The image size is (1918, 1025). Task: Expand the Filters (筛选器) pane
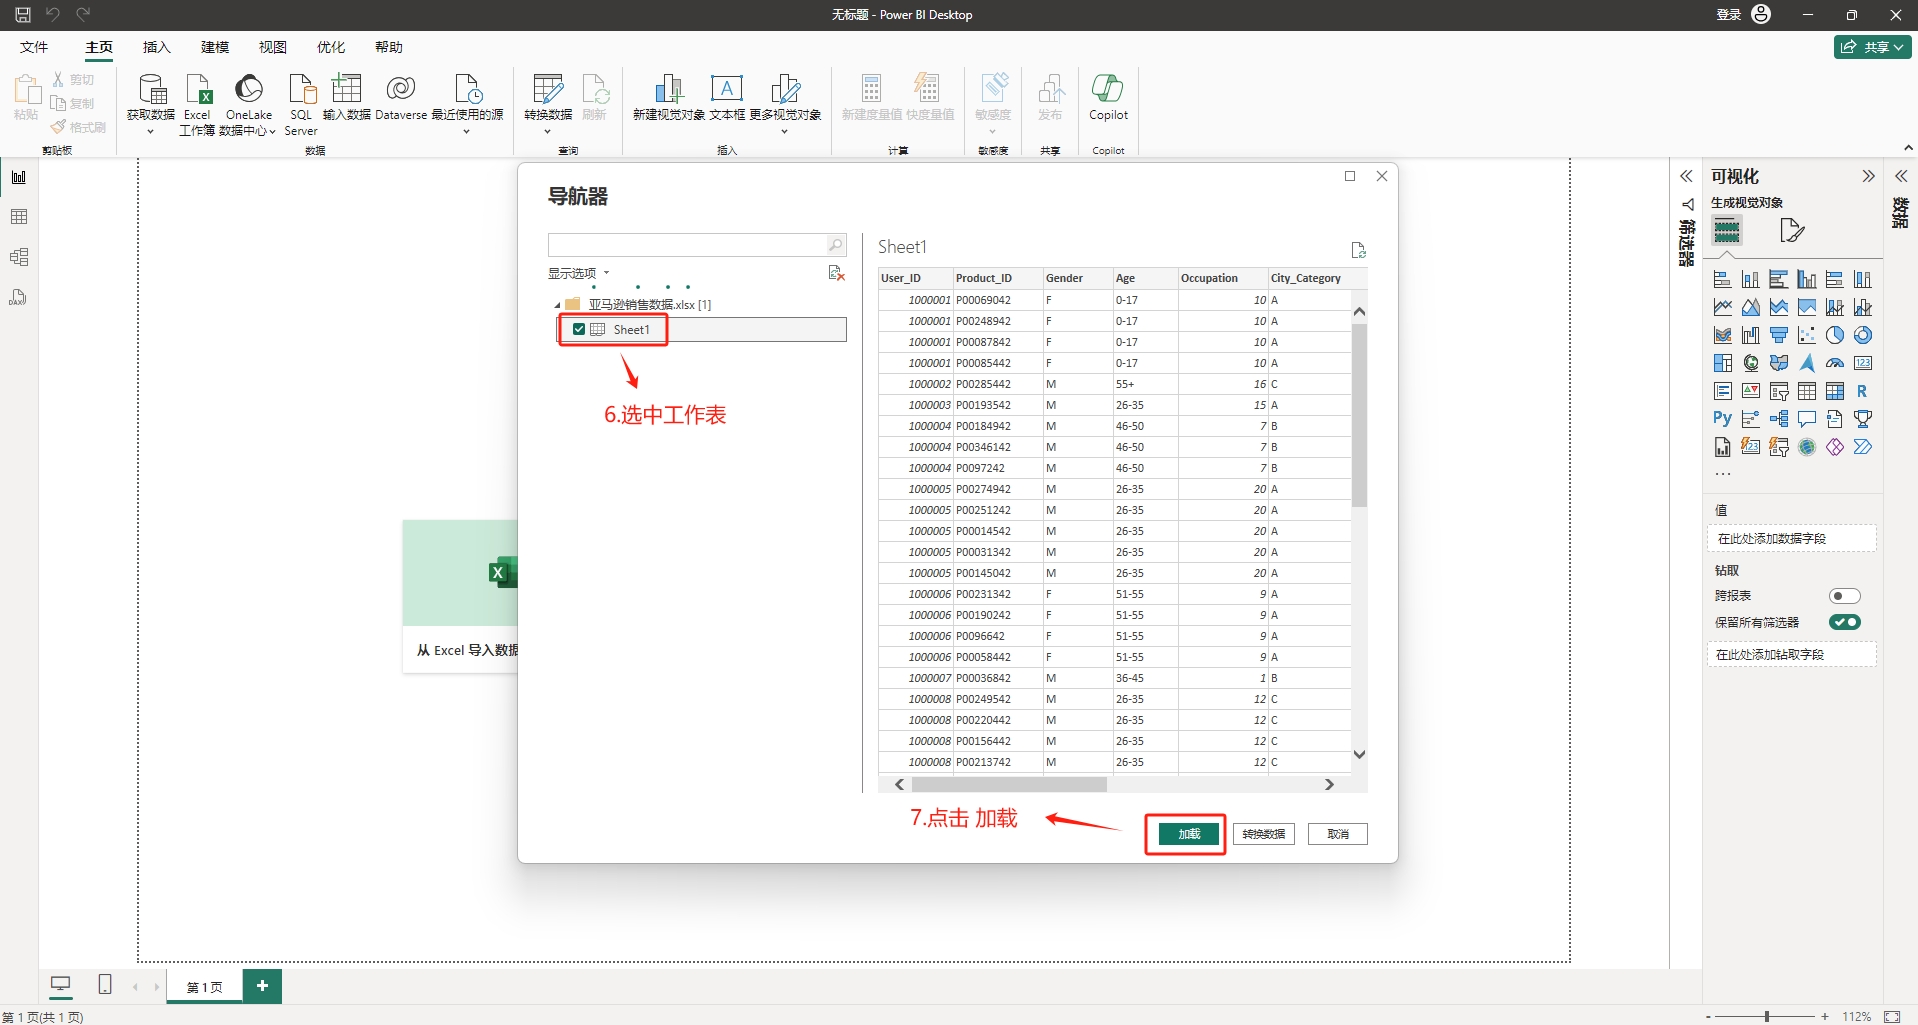point(1686,176)
